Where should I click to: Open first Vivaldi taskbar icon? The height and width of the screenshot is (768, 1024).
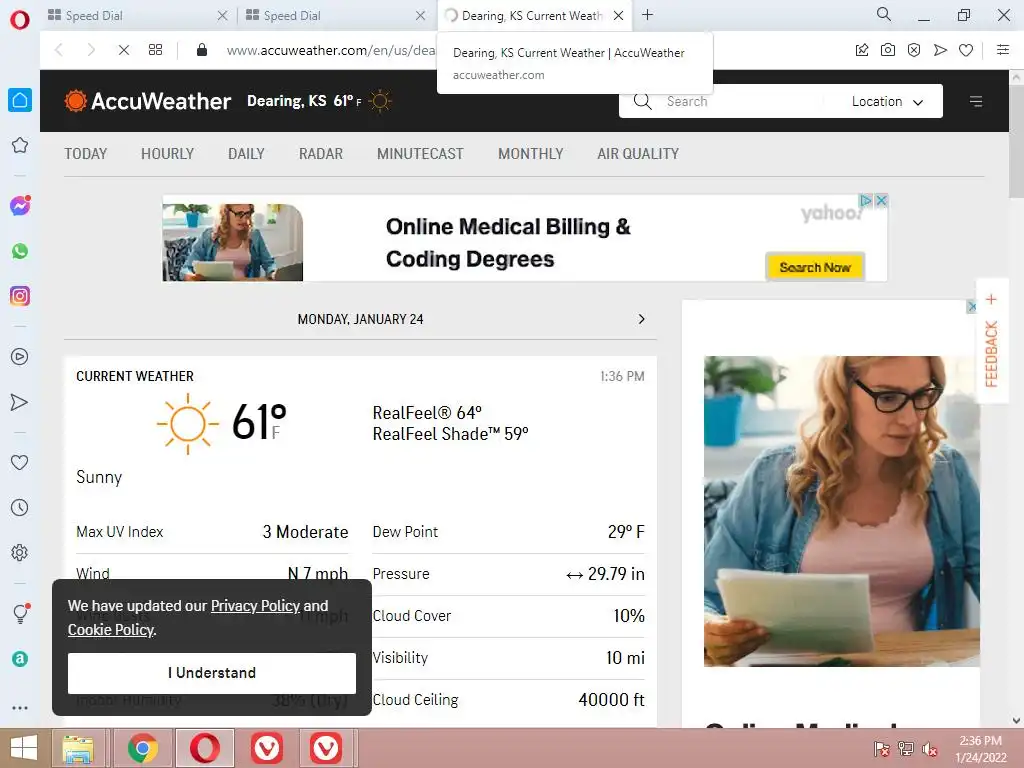(x=266, y=748)
